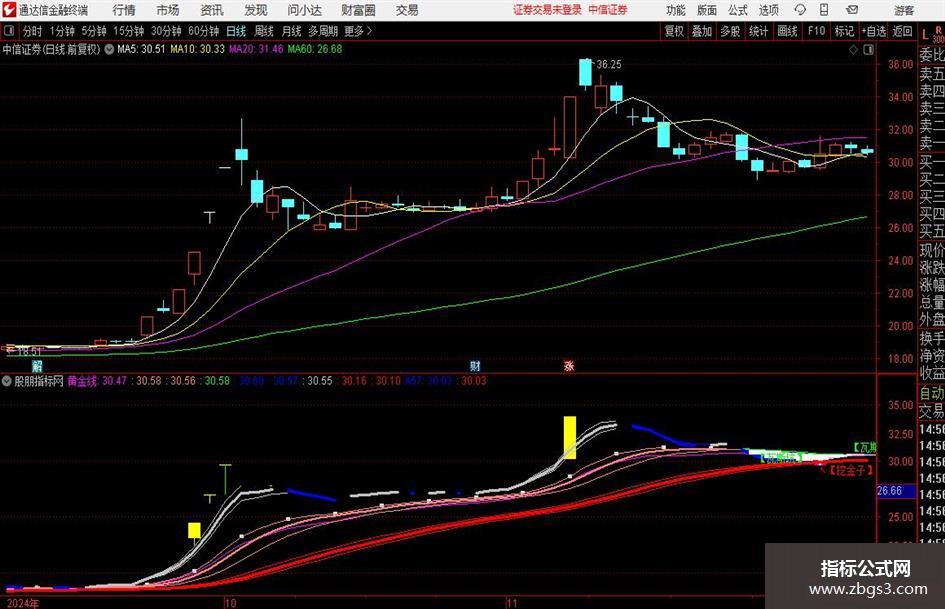Image resolution: width=945 pixels, height=609 pixels.
Task: Open the 交易 menu
Action: 407,10
